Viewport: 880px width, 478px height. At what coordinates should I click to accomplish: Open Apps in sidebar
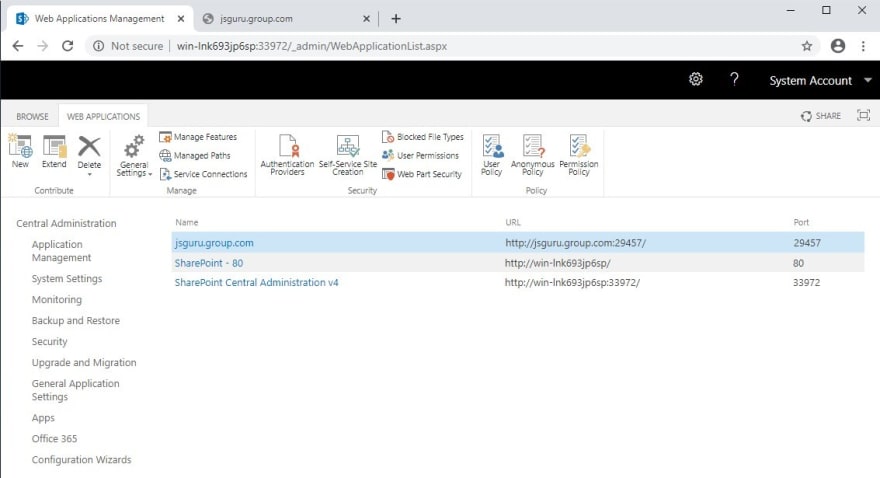43,418
